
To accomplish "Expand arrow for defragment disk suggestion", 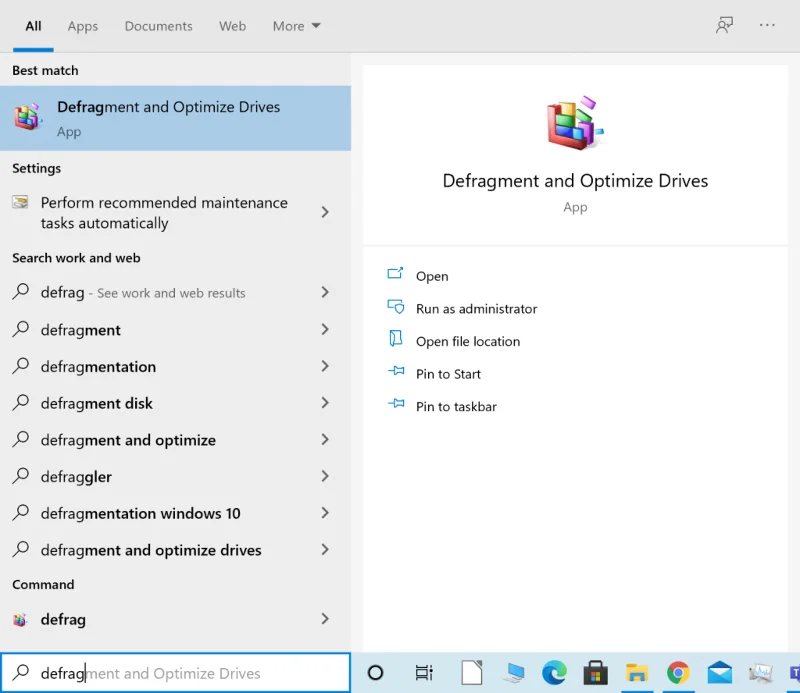I will 325,403.
